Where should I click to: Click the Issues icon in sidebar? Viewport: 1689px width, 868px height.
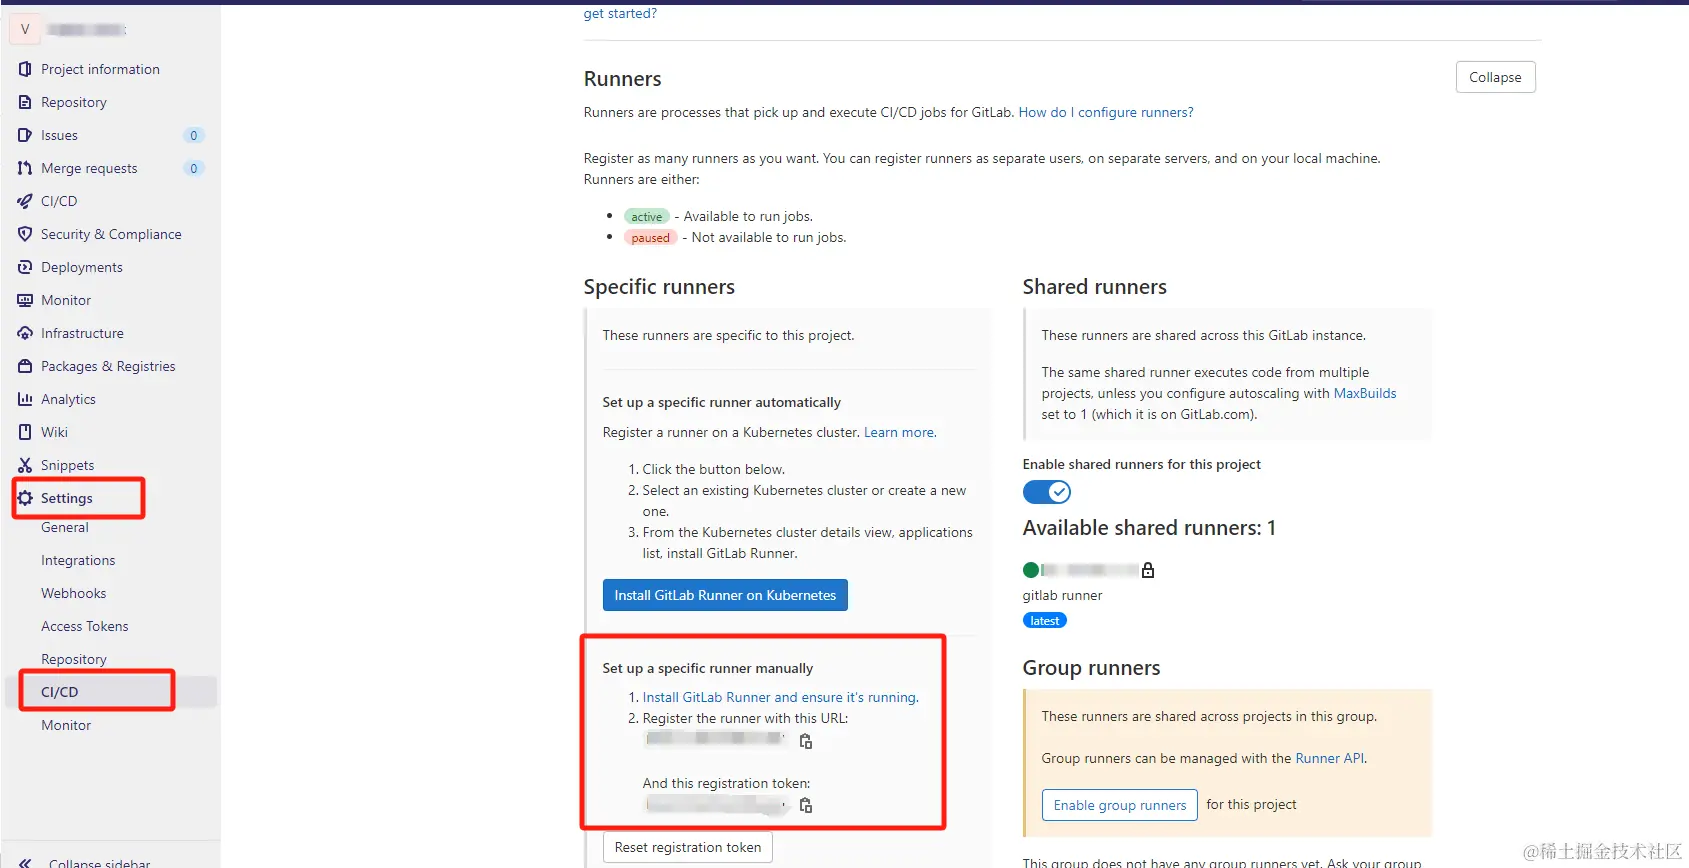click(25, 135)
